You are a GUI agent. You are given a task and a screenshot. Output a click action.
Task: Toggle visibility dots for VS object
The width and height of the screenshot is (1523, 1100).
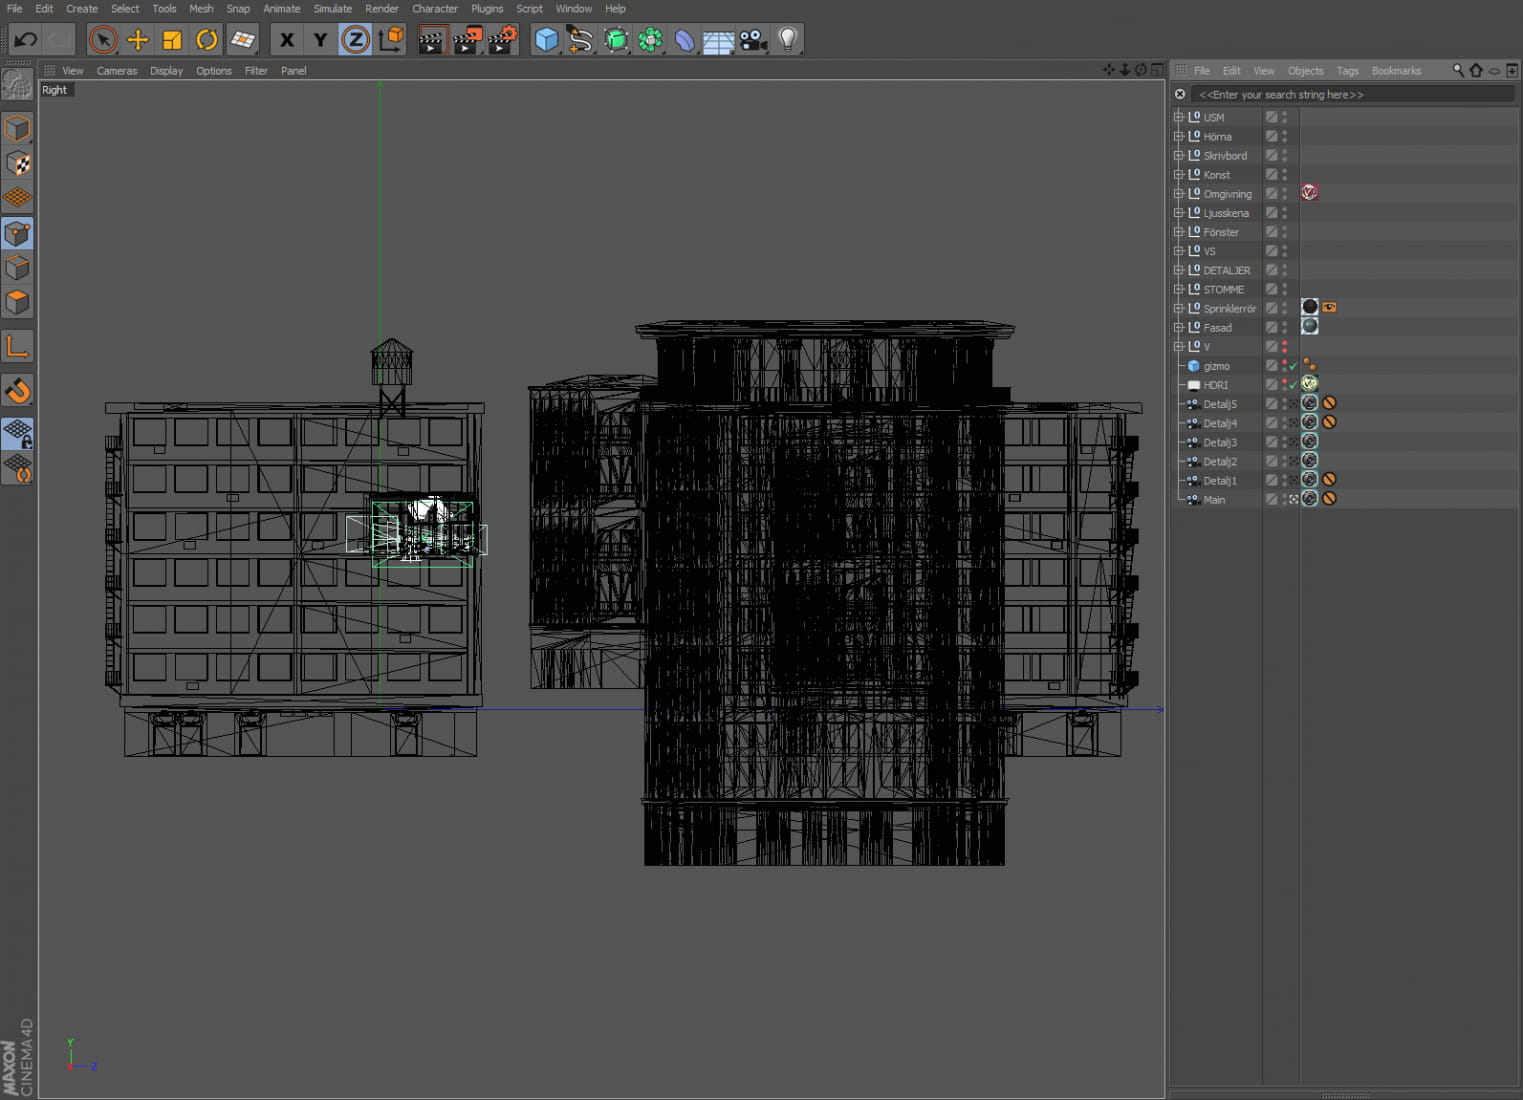1285,251
